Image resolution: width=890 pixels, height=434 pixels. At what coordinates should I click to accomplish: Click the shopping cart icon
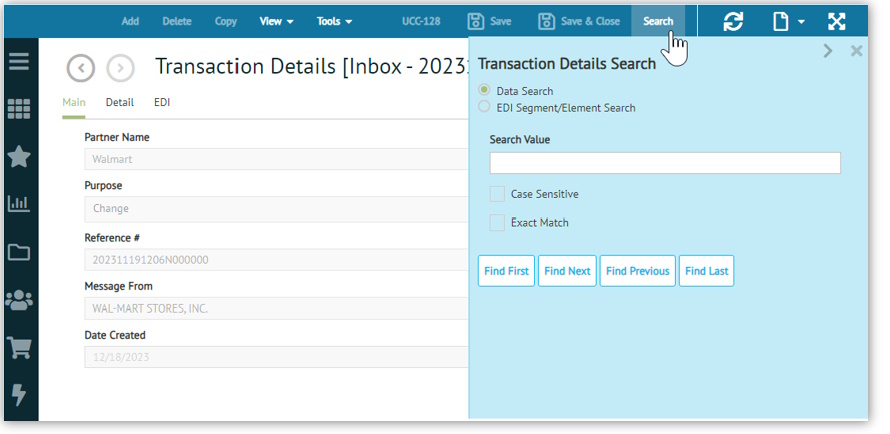click(18, 347)
